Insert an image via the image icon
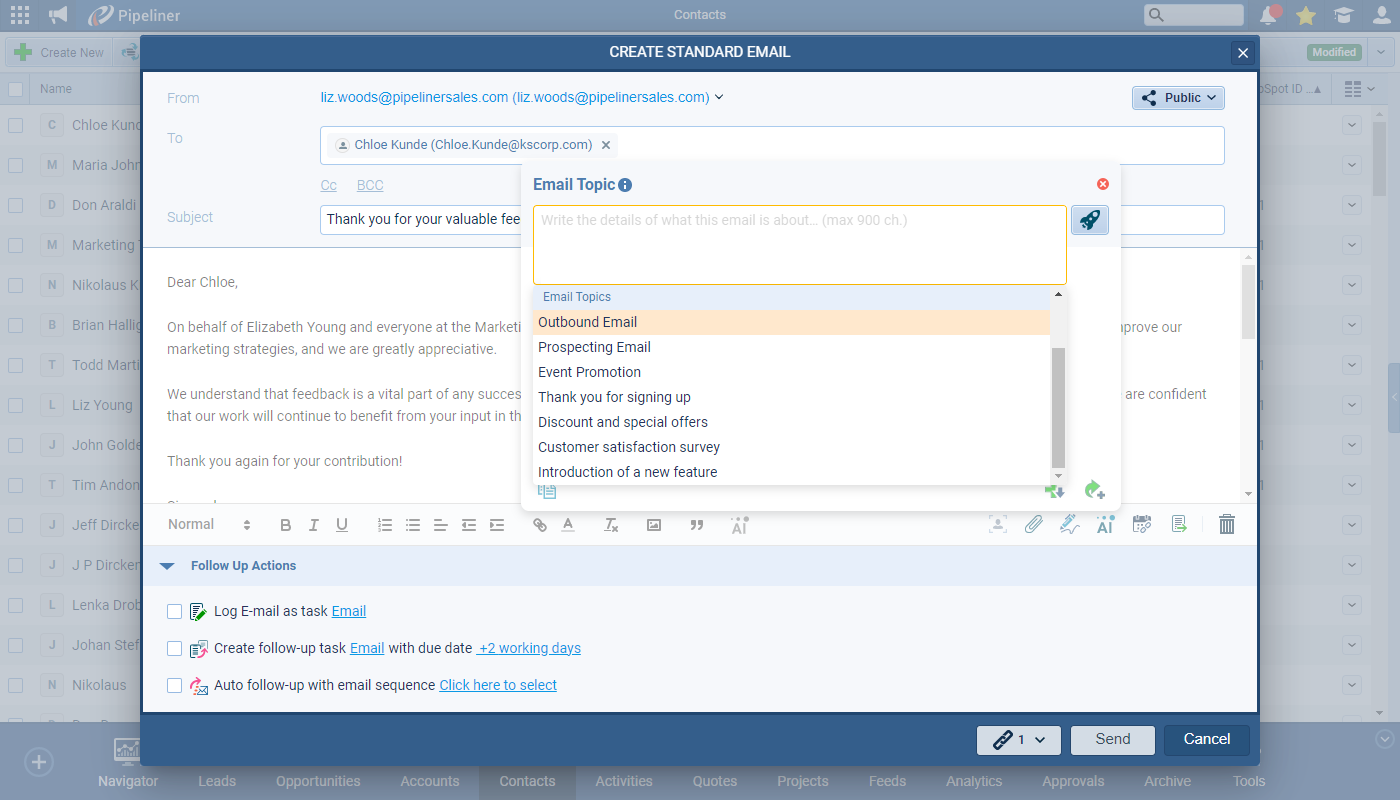This screenshot has width=1400, height=800. coord(654,525)
